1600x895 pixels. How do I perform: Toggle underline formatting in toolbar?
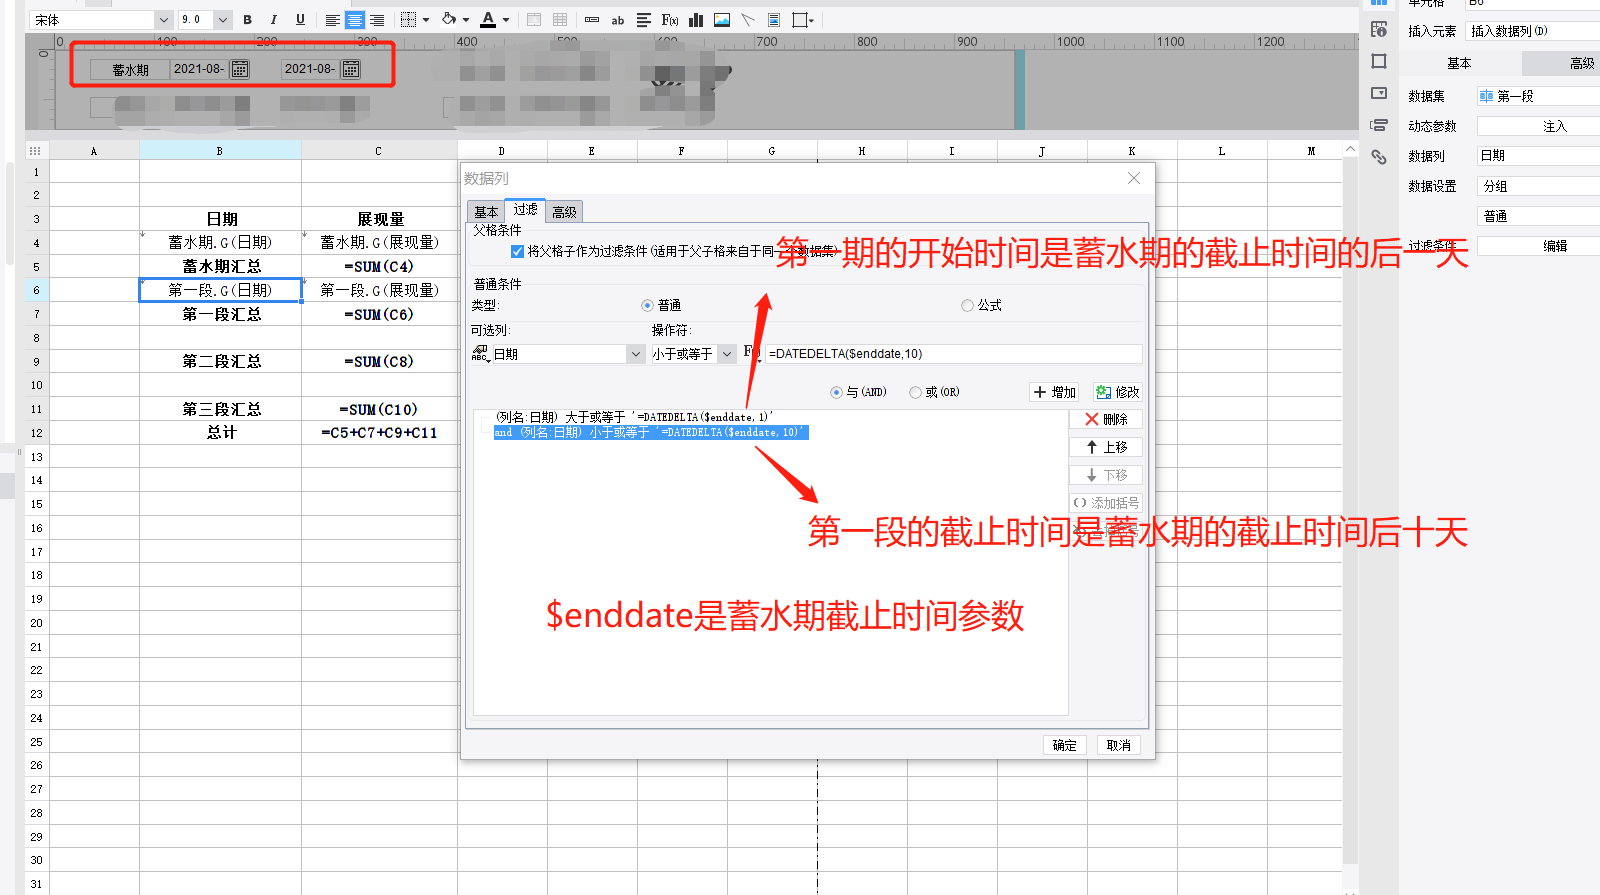point(300,20)
